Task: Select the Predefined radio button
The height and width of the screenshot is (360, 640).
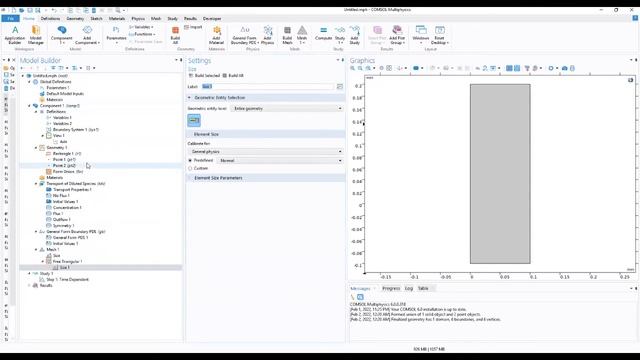Action: [x=190, y=160]
